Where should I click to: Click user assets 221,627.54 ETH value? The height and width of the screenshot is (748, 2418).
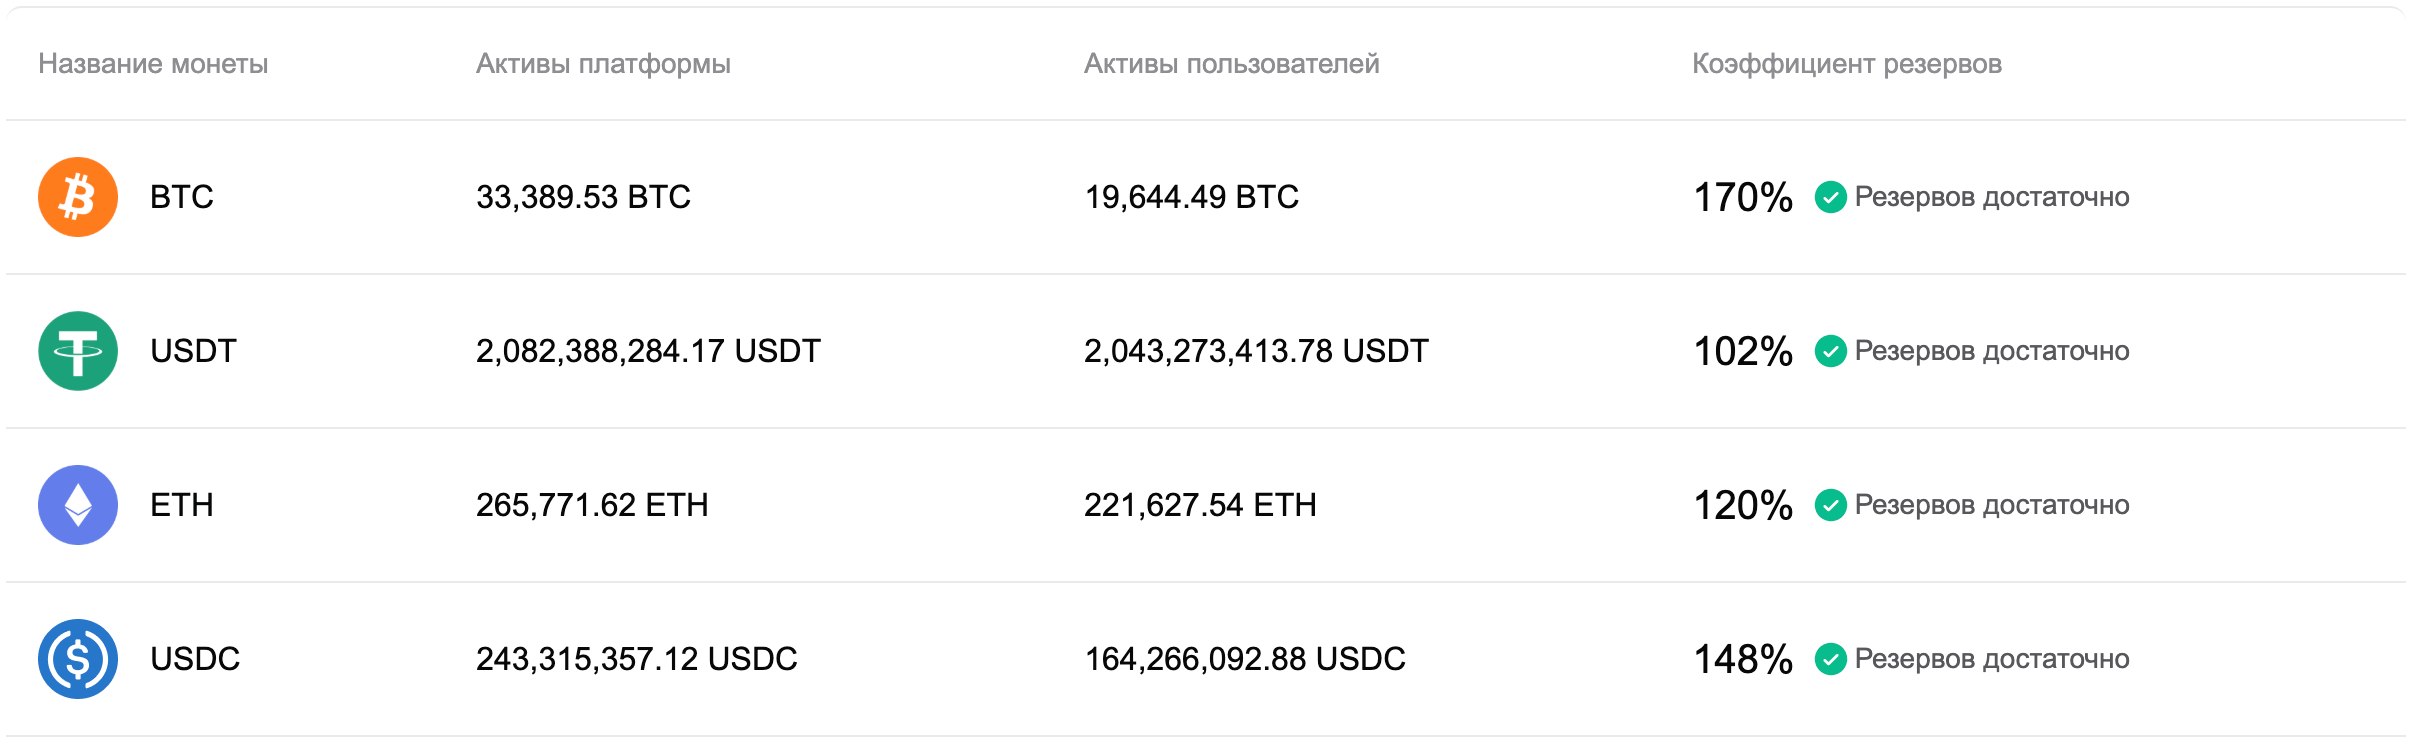(x=1200, y=505)
